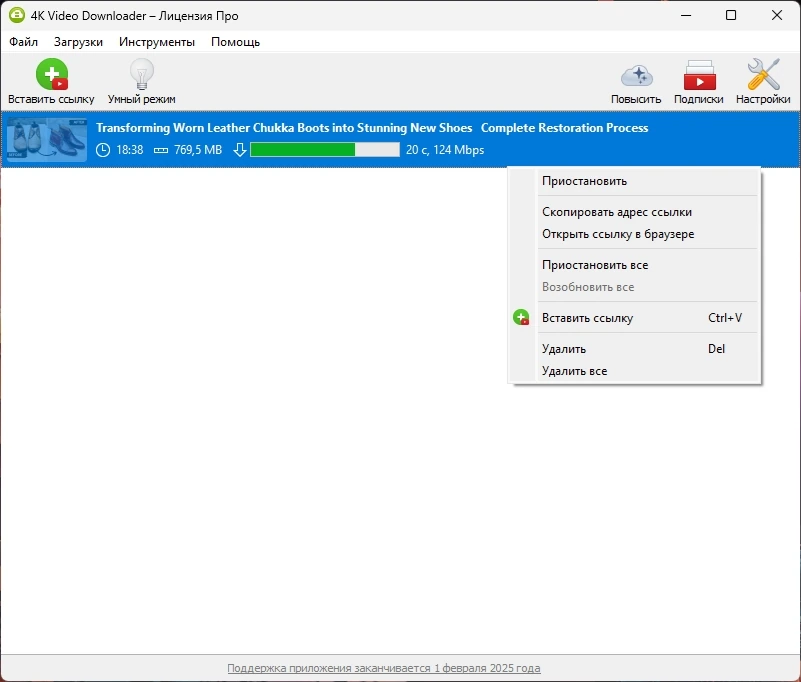Open the Файл menu
The image size is (801, 682).
(23, 42)
